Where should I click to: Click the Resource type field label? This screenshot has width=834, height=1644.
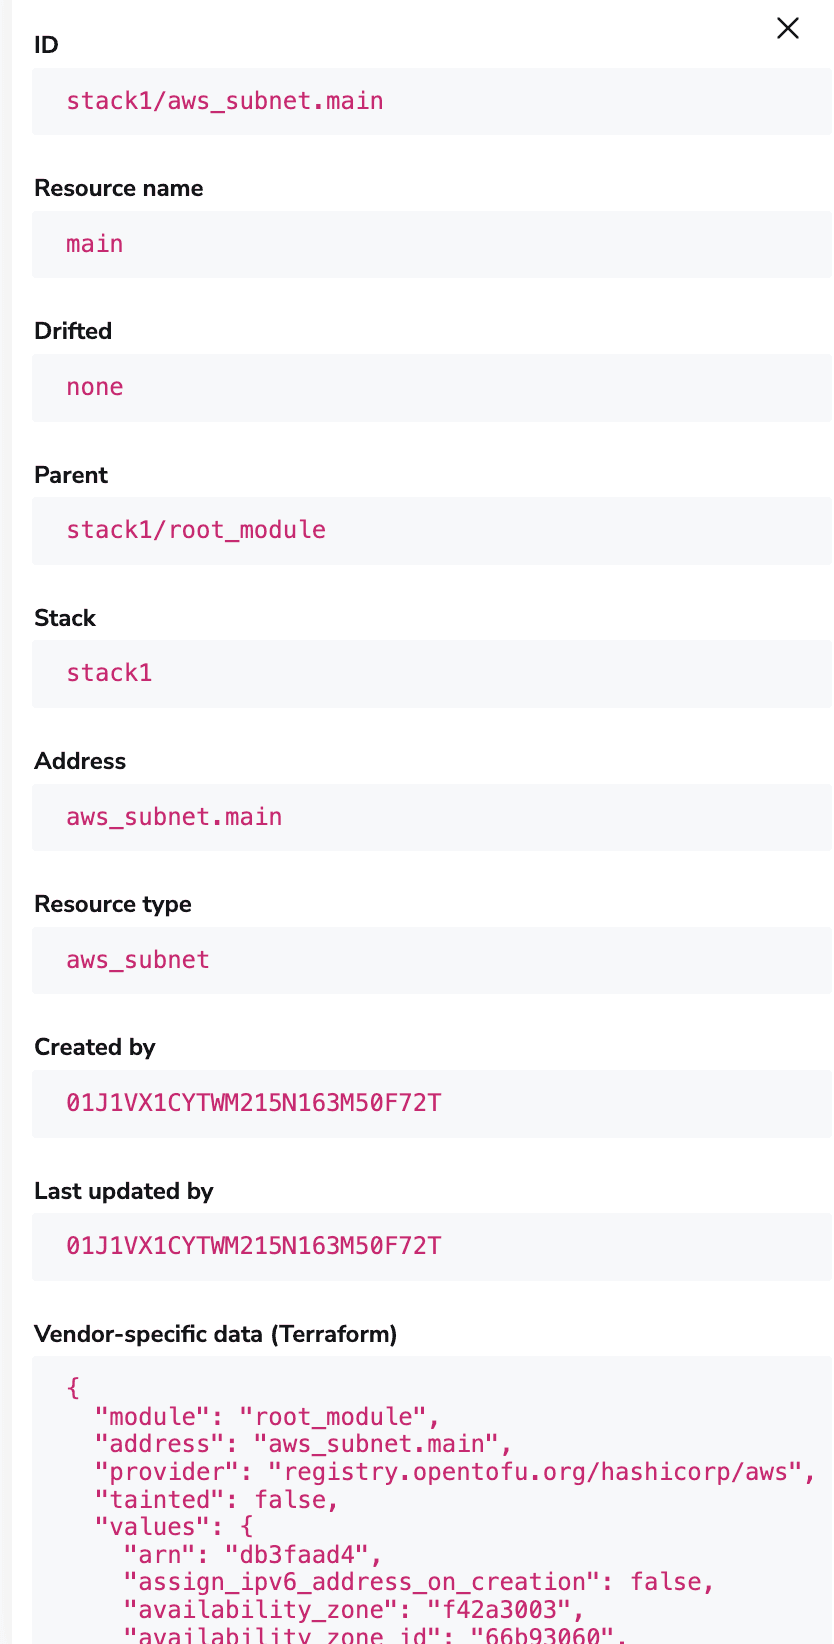pos(113,904)
